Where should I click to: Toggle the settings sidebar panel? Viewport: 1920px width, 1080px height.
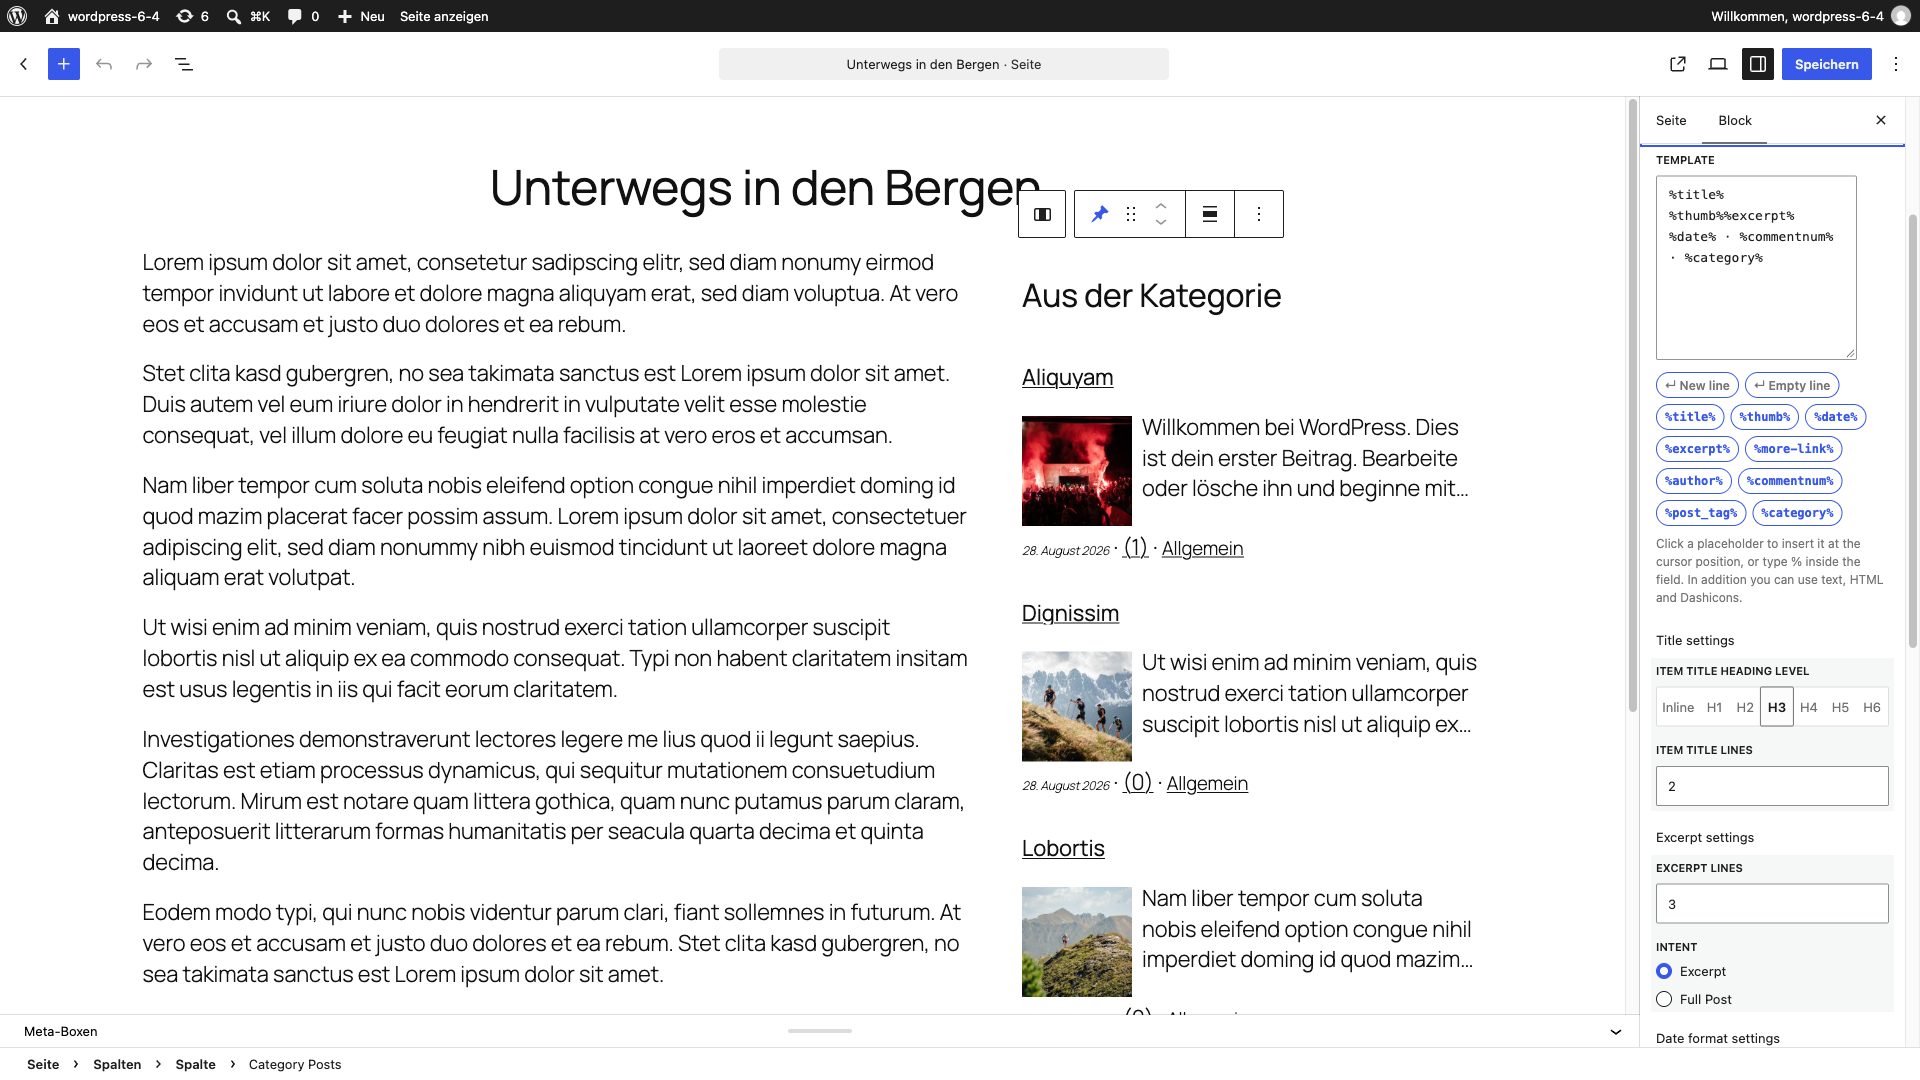click(x=1758, y=64)
